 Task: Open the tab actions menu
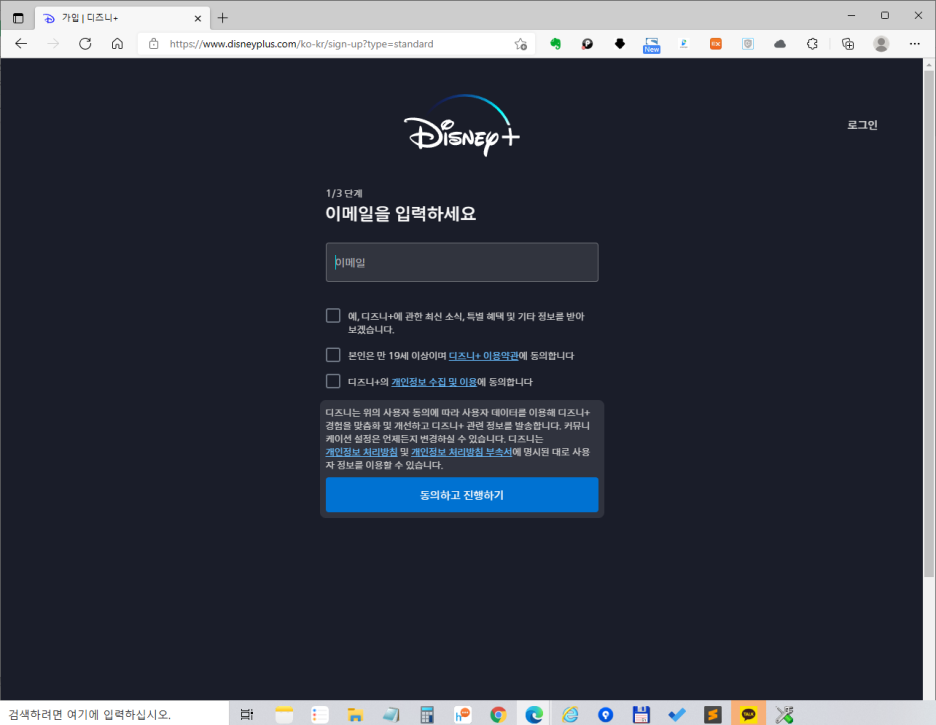tap(18, 18)
